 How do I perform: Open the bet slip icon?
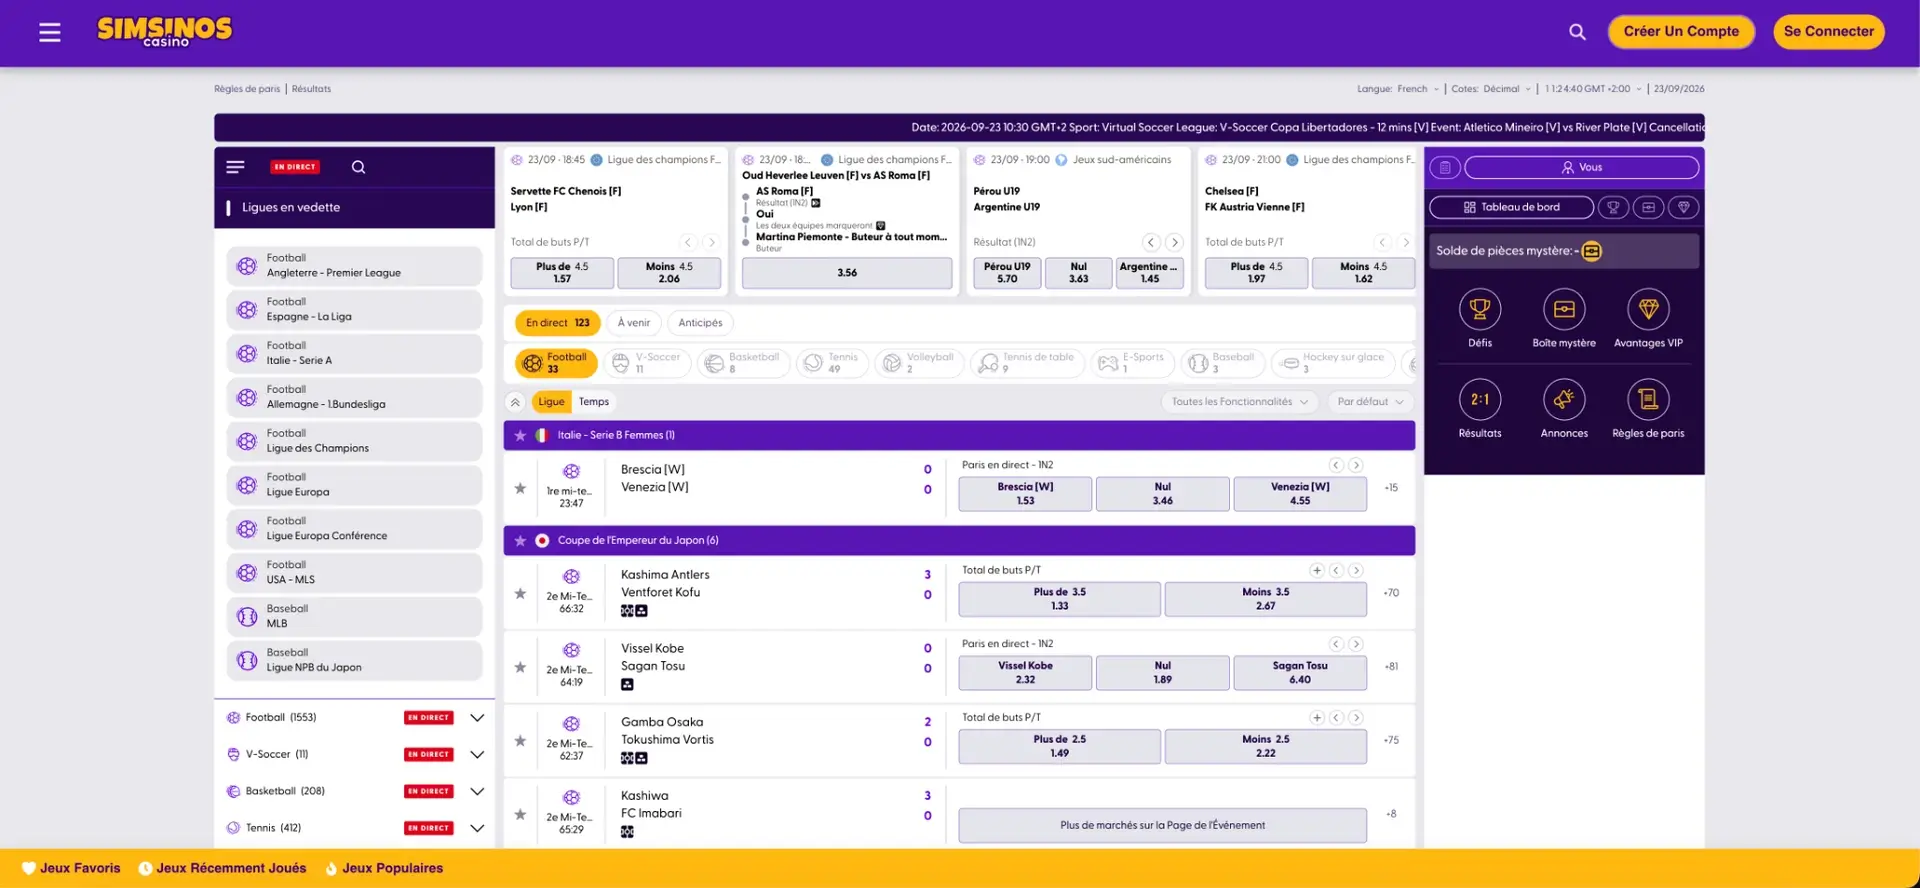coord(1445,167)
